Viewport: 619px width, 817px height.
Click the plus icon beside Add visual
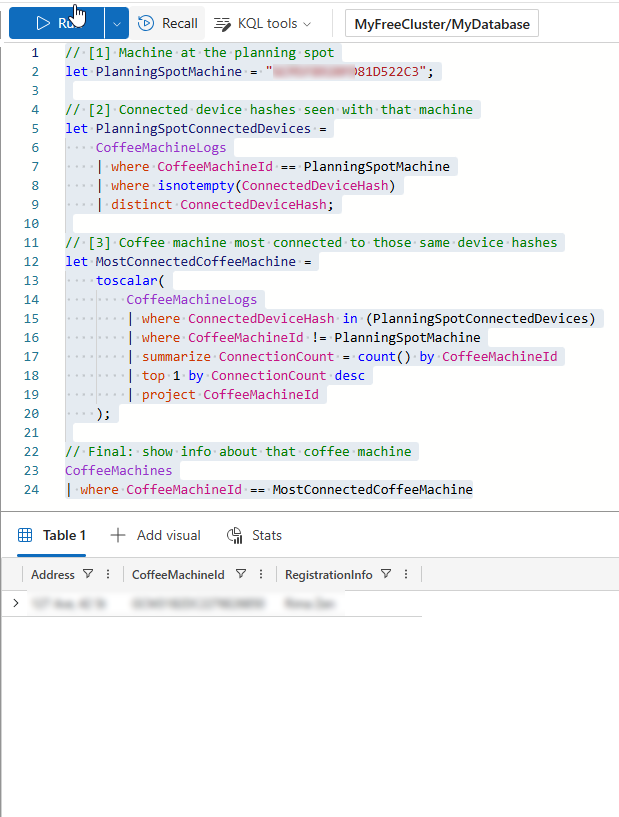pos(118,535)
